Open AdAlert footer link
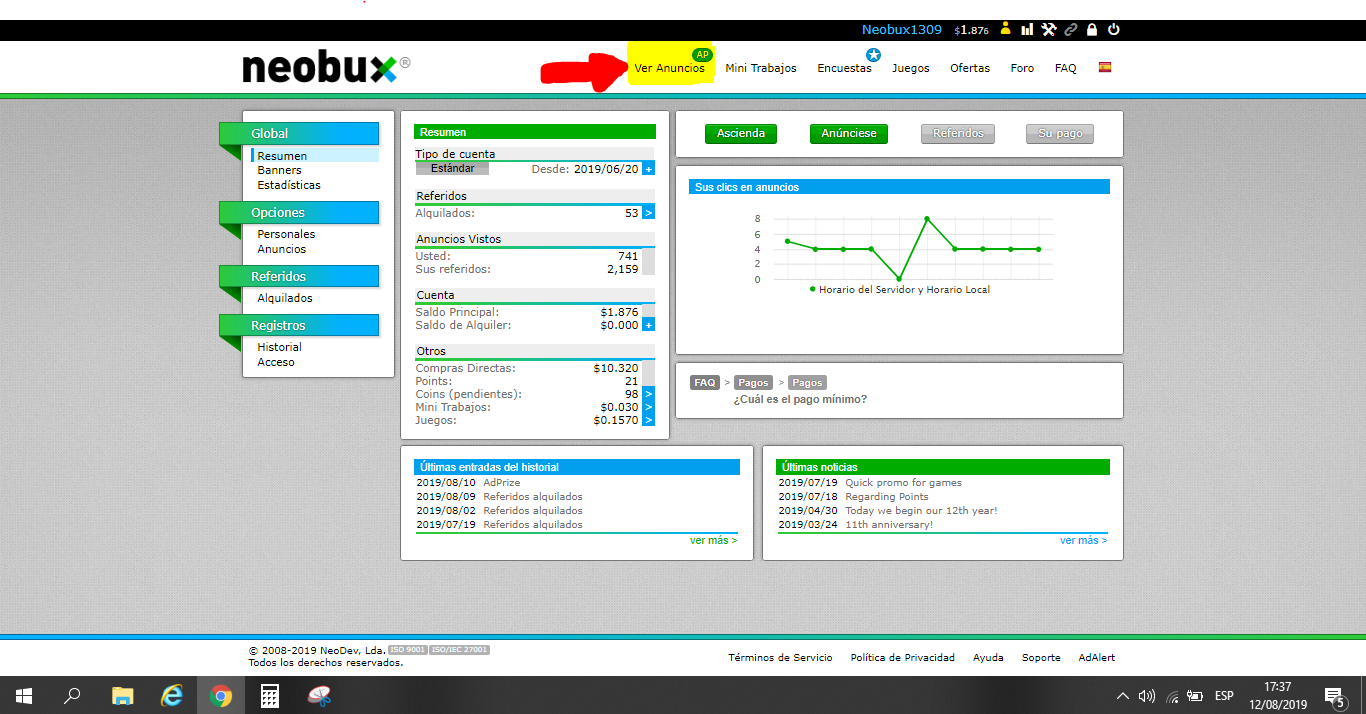The width and height of the screenshot is (1366, 714). [x=1097, y=657]
